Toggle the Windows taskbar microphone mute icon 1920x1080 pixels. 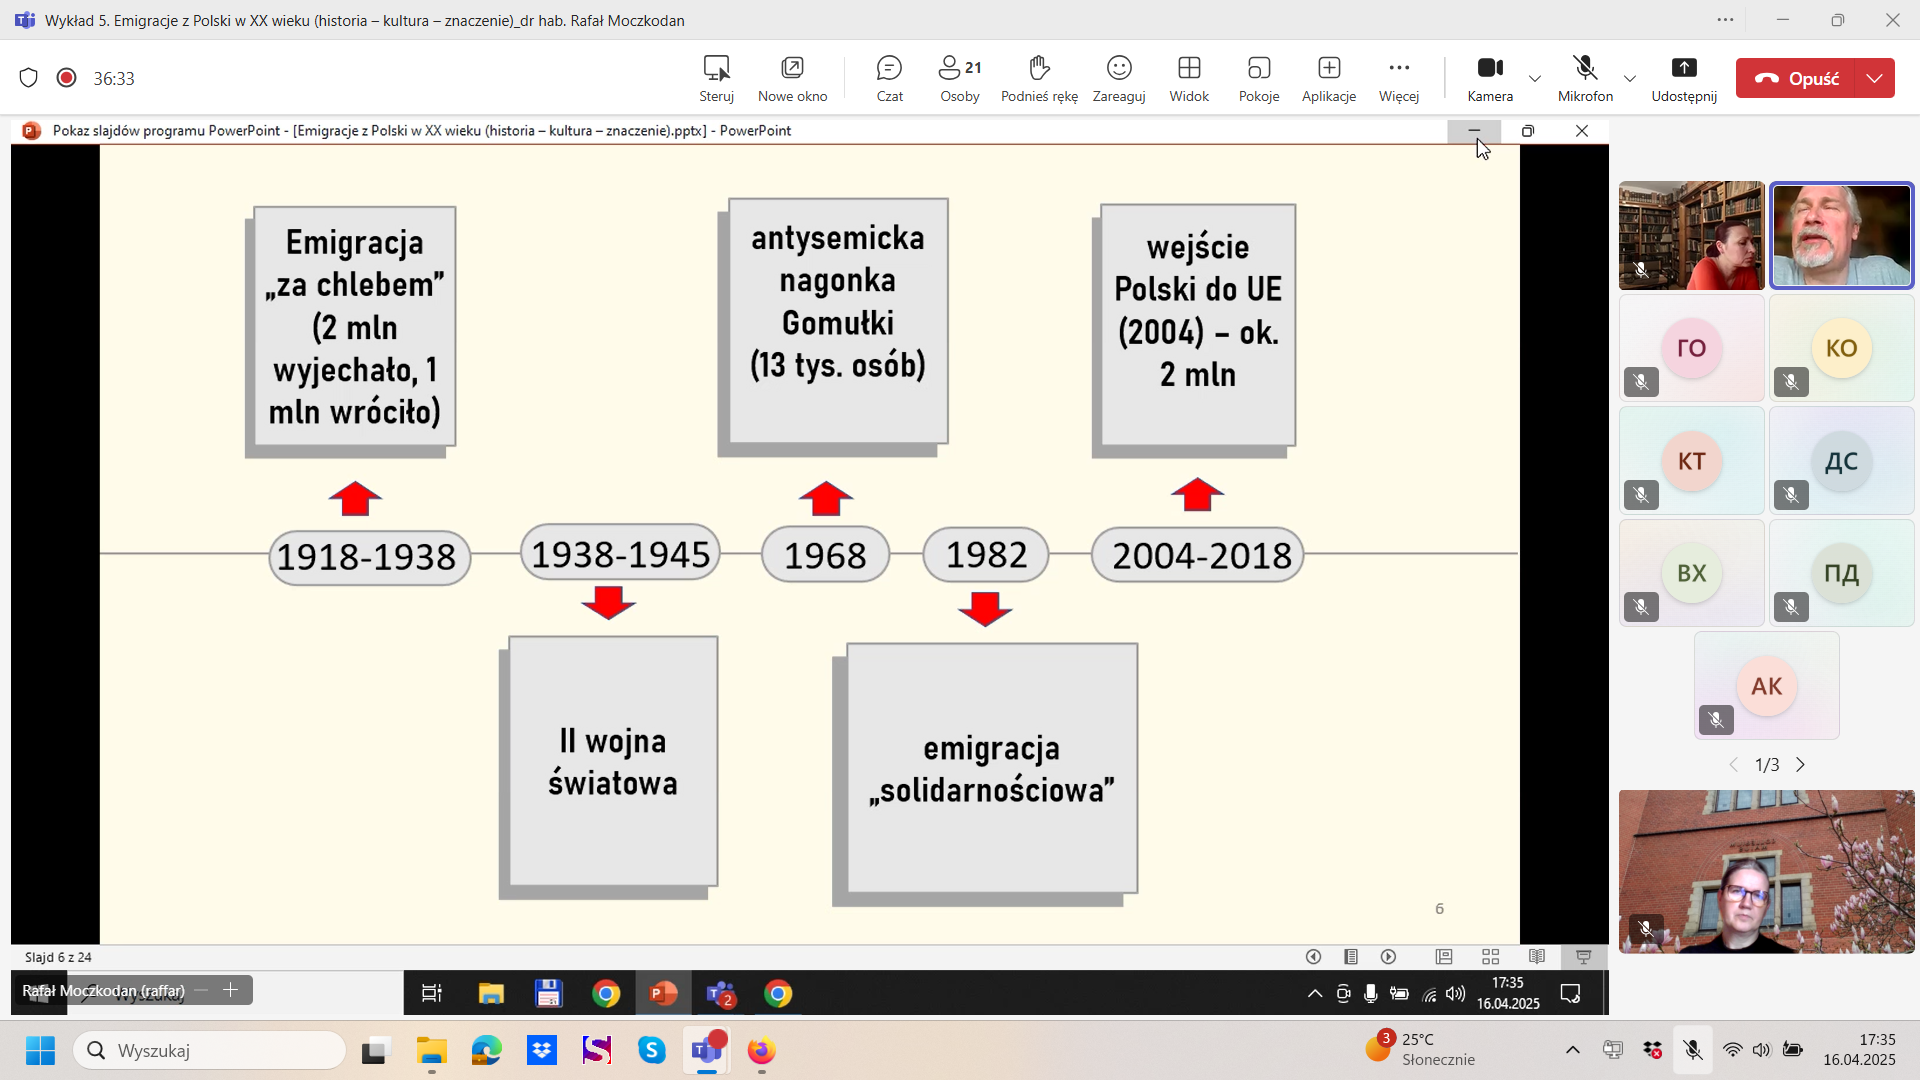click(1692, 1050)
